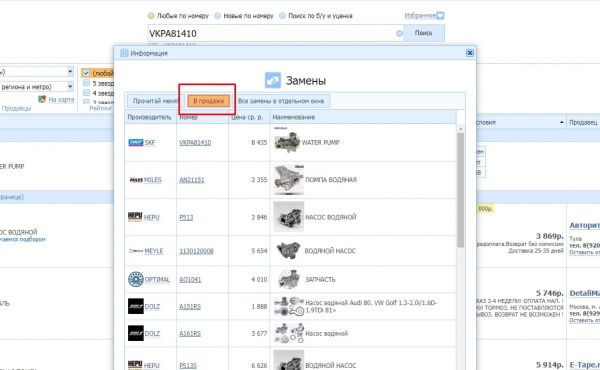Open 'Все замены в отдельном окне' tab

click(x=281, y=101)
